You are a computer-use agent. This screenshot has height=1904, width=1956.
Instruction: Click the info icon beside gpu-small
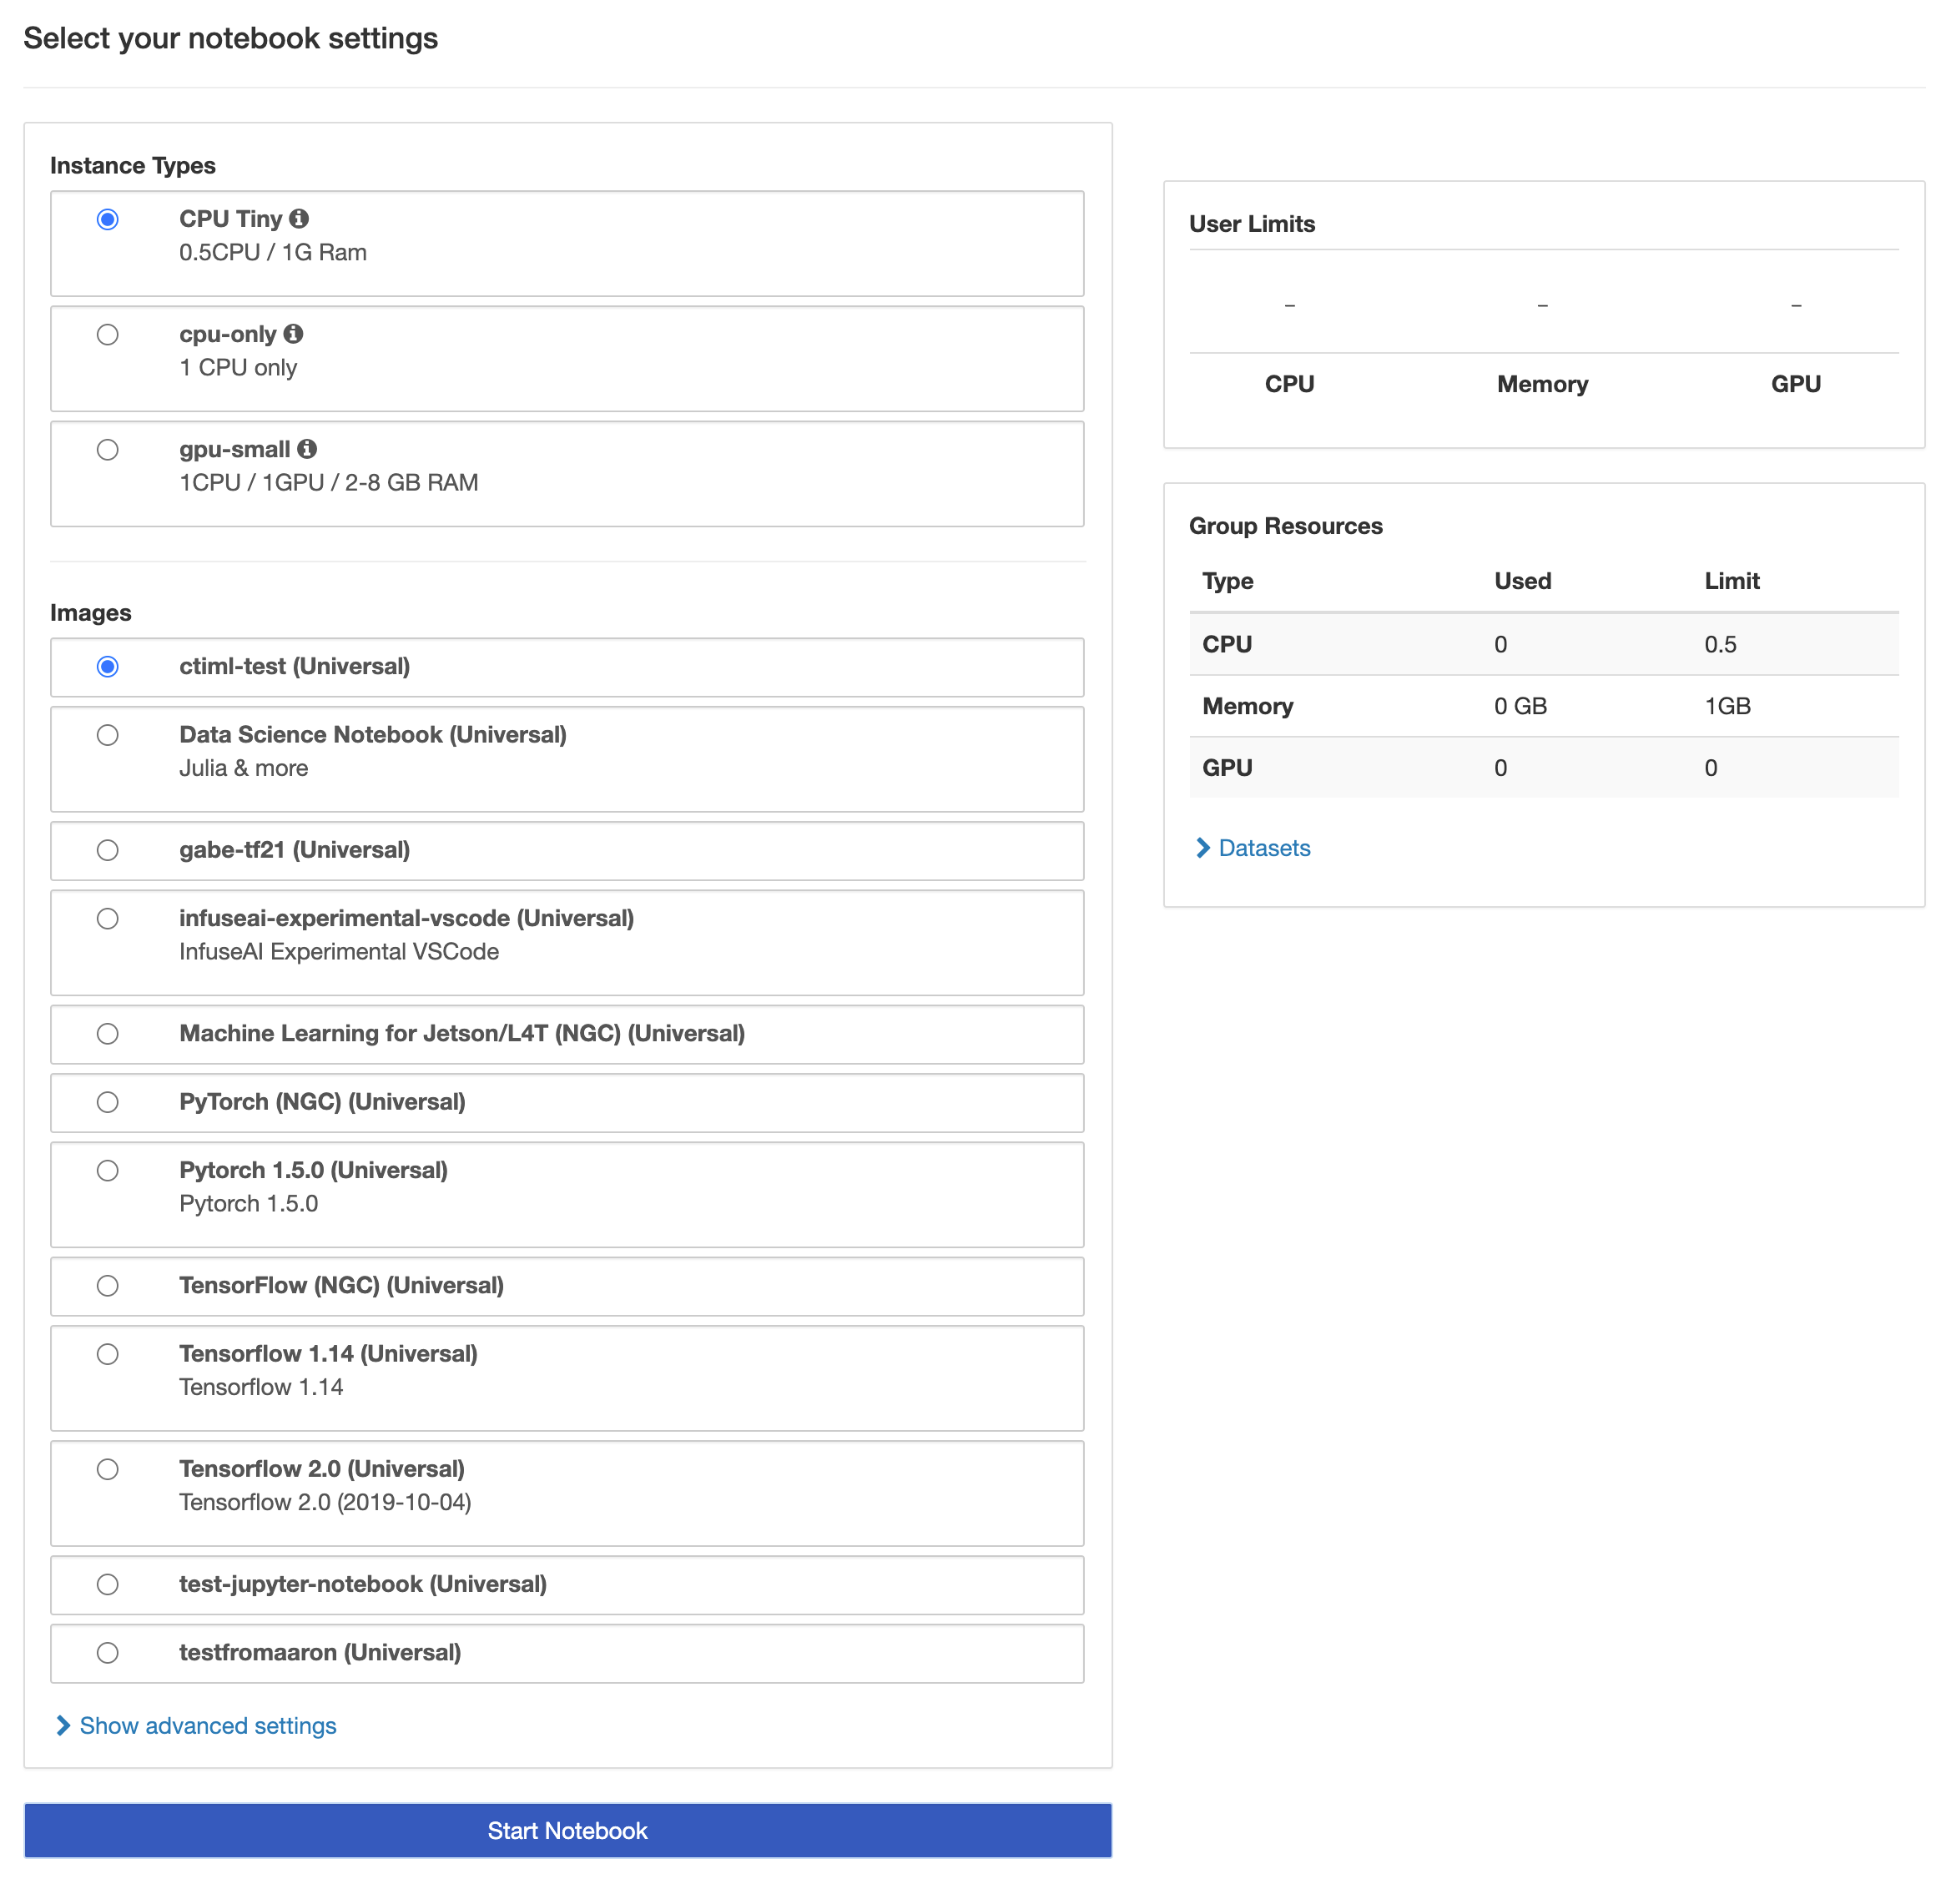307,448
